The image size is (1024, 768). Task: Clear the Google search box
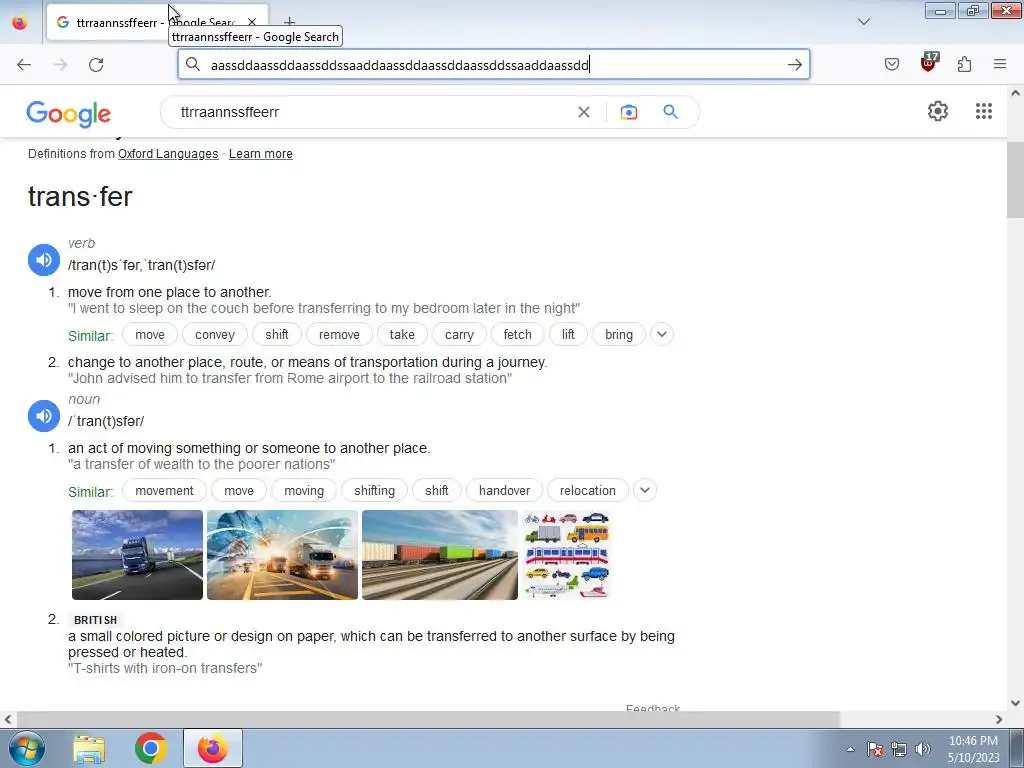[x=584, y=112]
